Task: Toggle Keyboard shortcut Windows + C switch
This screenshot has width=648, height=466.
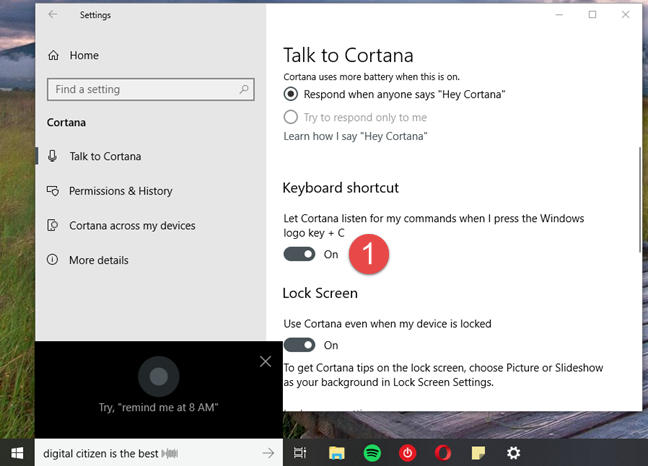Action: [299, 254]
